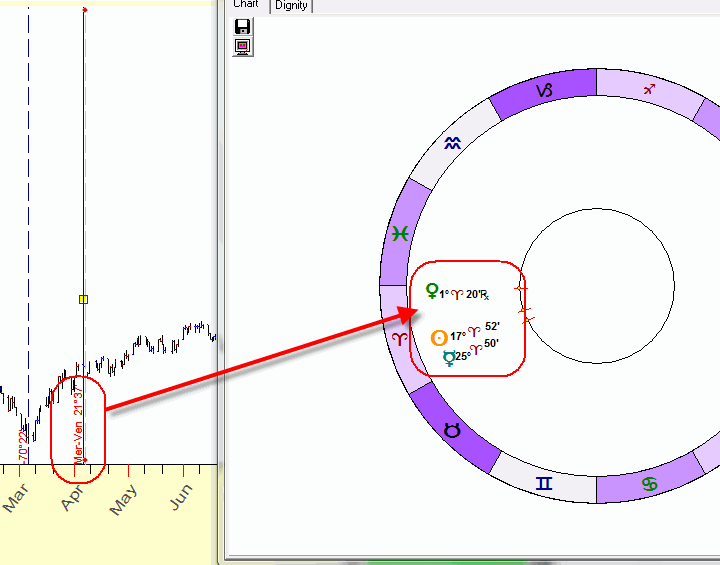
Task: Click the Gemini glyph on the wheel
Action: pyautogui.click(x=543, y=483)
